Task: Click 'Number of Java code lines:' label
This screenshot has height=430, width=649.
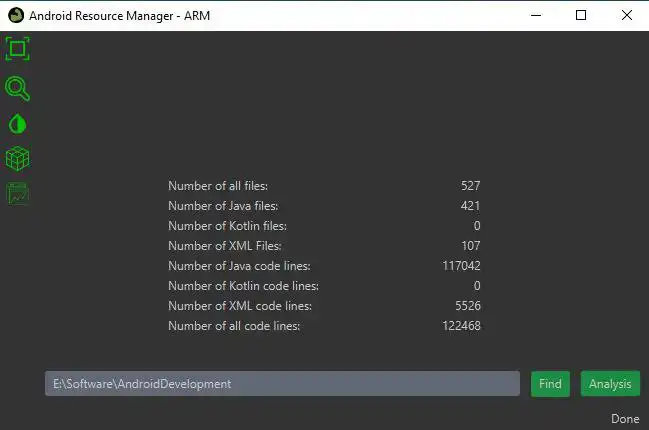Action: pos(239,266)
